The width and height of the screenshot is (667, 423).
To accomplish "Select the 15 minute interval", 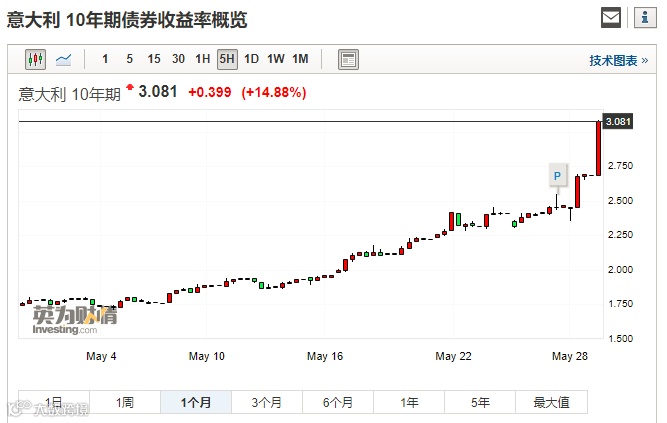I will pyautogui.click(x=154, y=59).
